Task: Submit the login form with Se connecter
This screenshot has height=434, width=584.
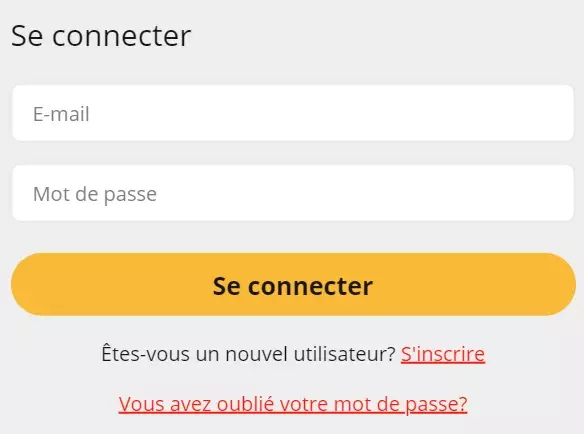Action: pyautogui.click(x=293, y=284)
